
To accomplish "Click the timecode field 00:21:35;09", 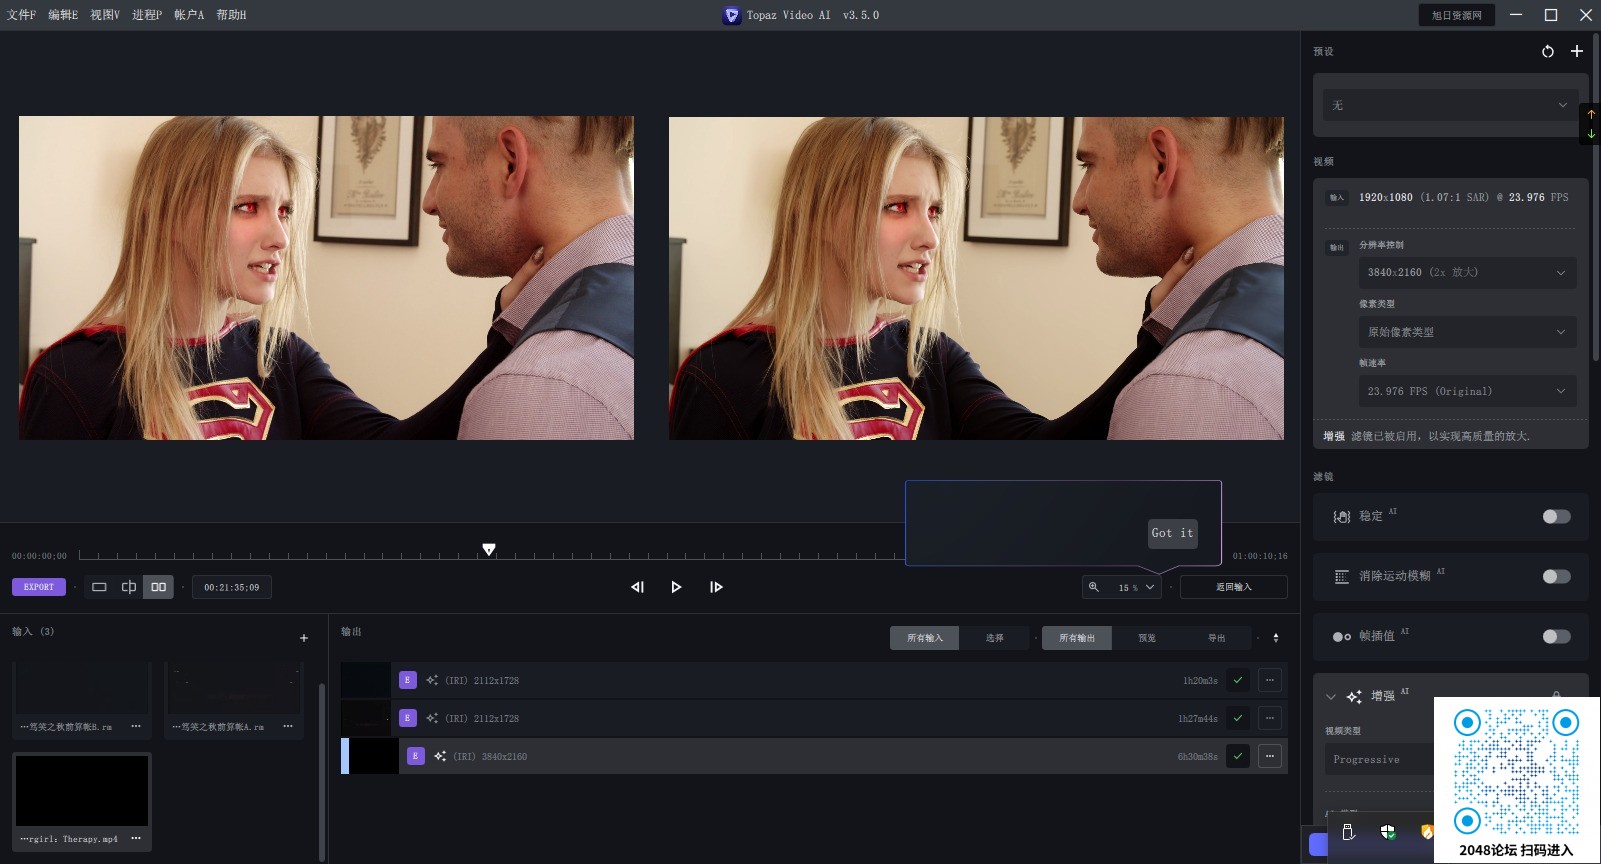I will (231, 587).
